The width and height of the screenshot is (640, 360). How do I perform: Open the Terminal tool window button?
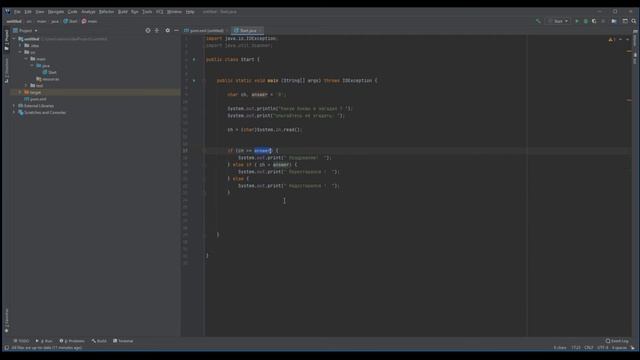tap(123, 341)
